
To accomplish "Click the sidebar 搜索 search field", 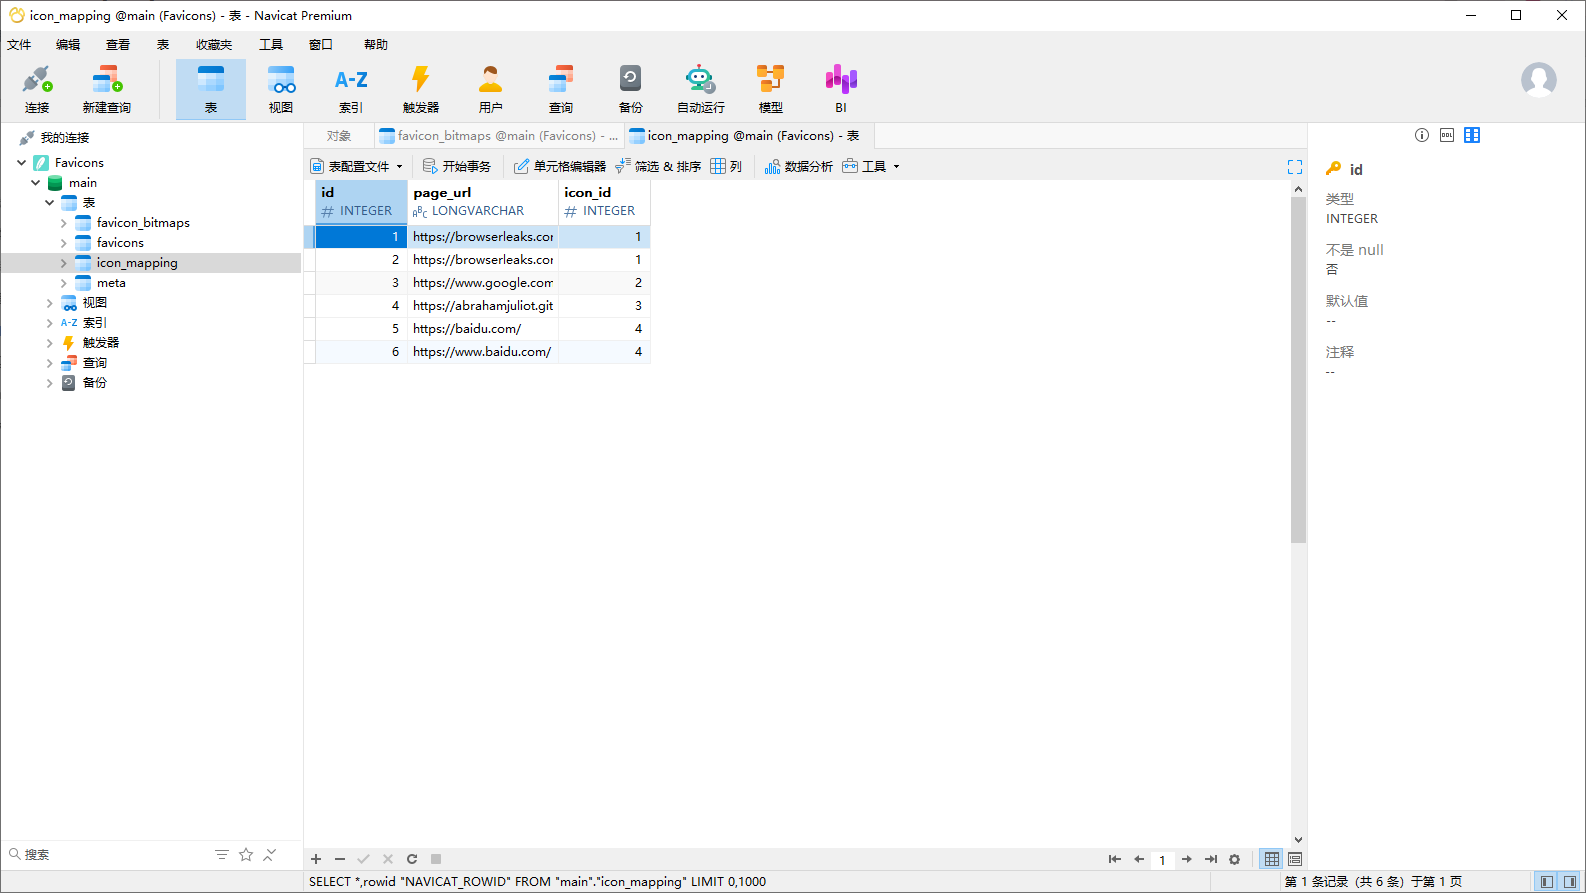I will 105,854.
